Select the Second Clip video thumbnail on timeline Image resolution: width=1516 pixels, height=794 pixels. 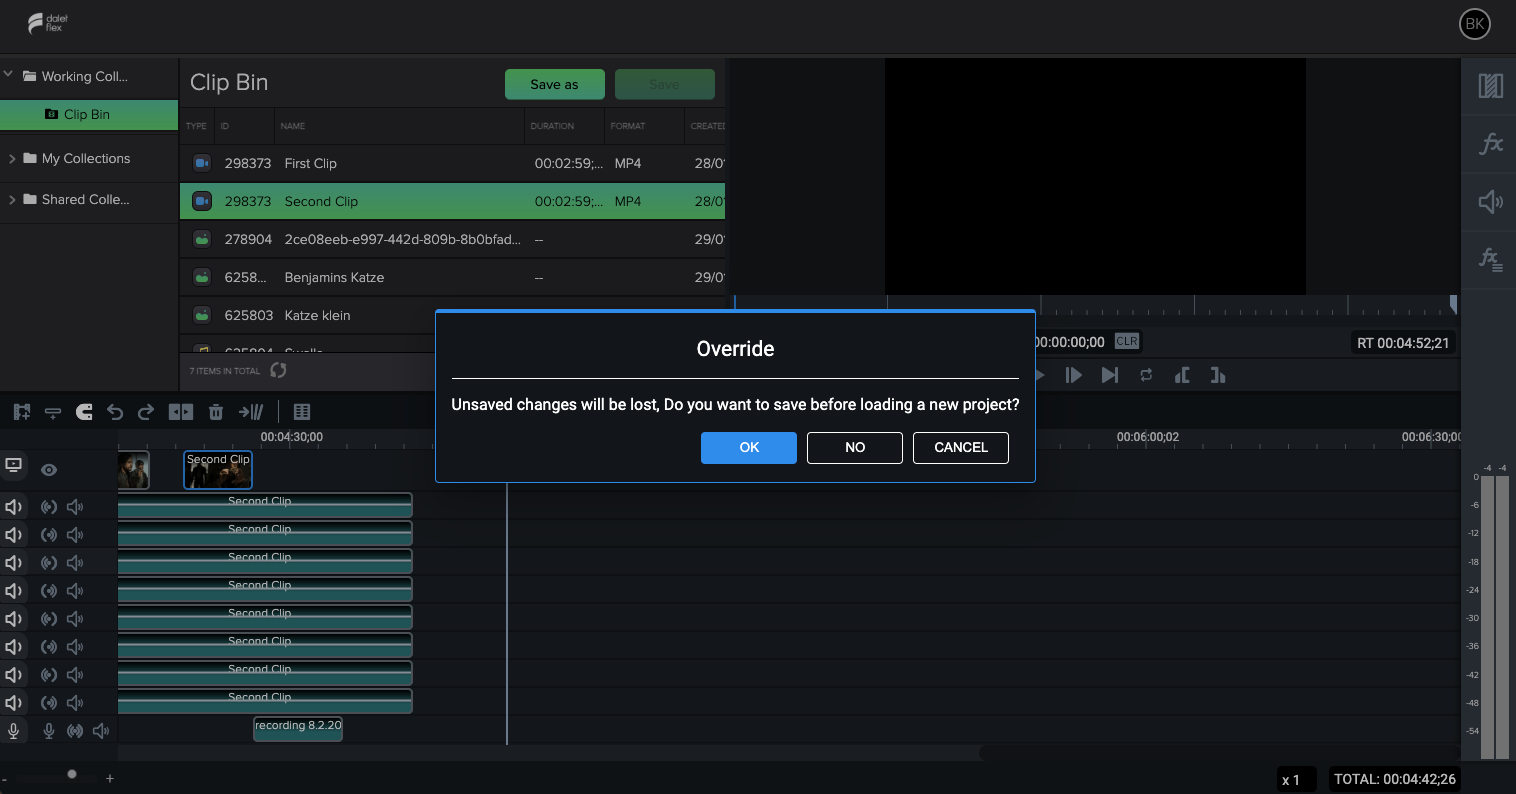218,470
